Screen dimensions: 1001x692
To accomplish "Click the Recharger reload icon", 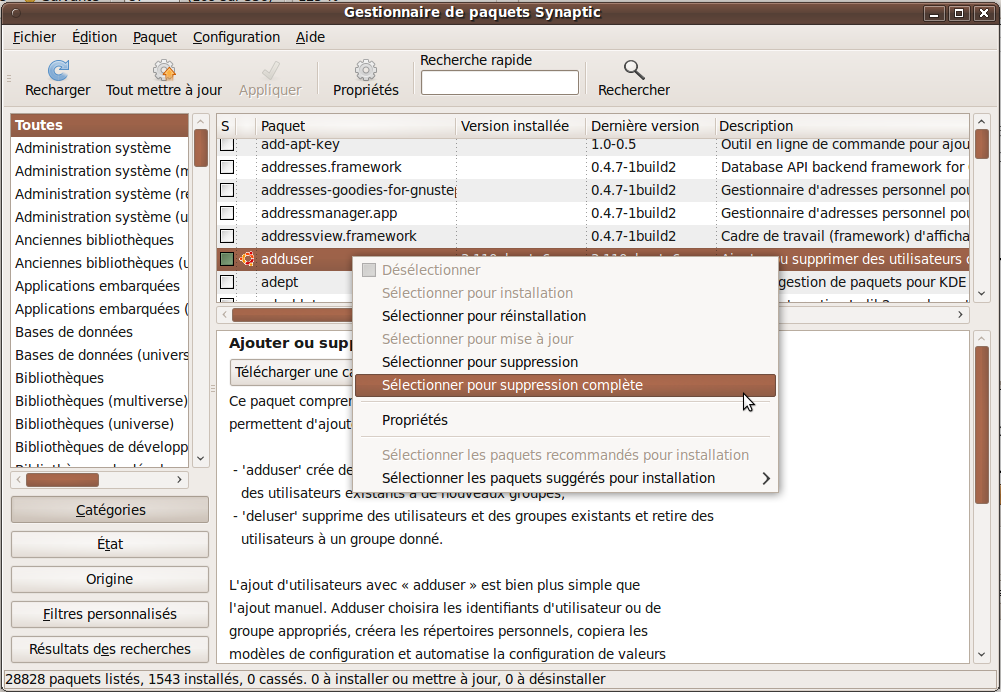I will (x=58, y=70).
